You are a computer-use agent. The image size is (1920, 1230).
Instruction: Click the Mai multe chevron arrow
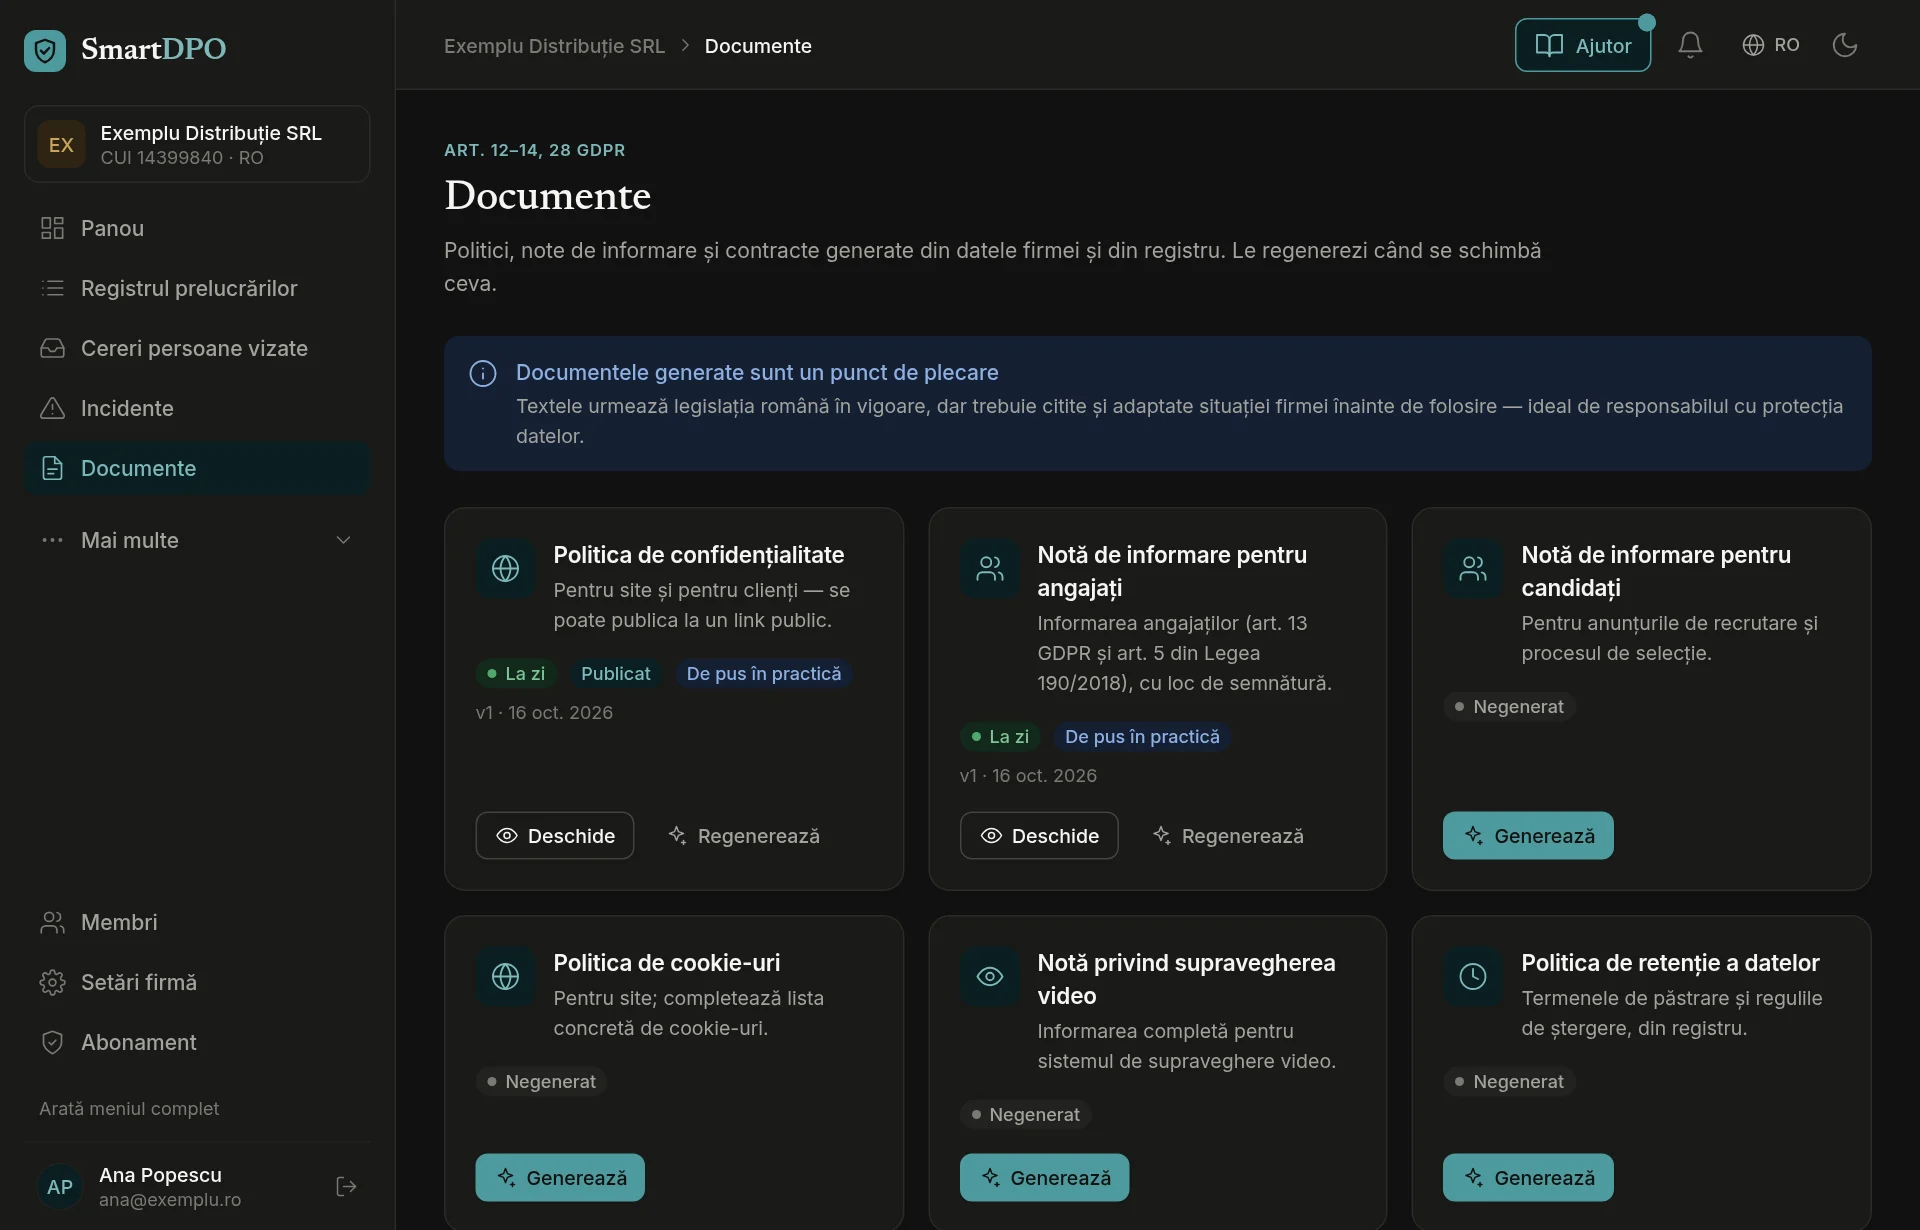(343, 540)
